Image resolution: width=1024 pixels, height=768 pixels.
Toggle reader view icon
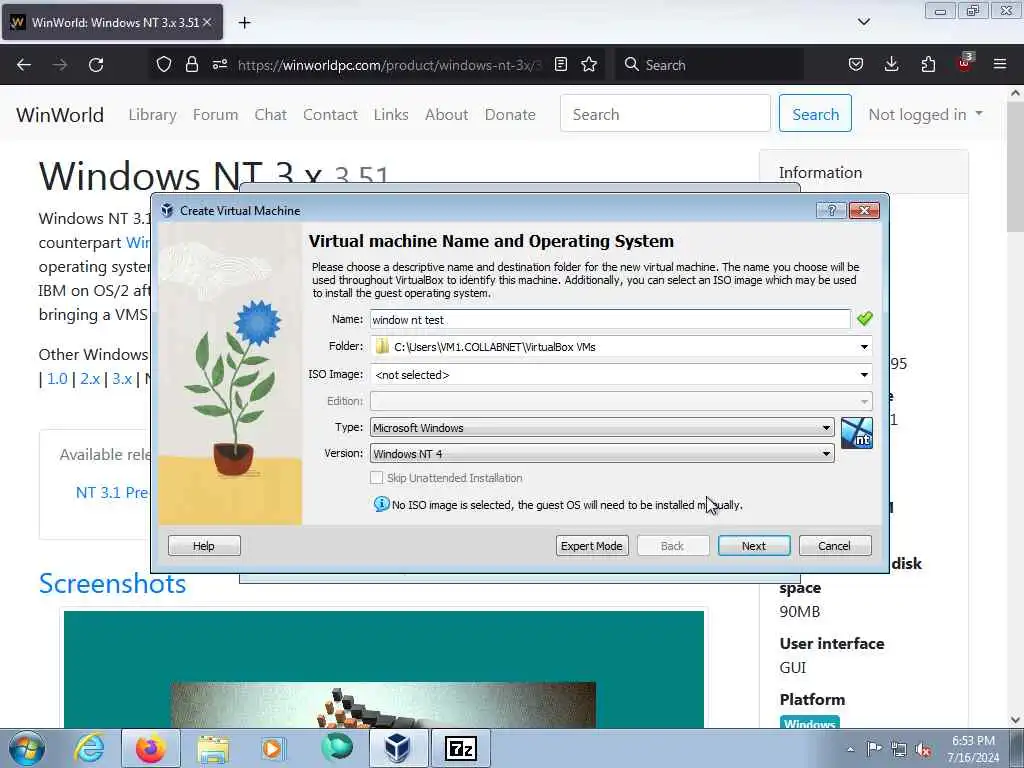pyautogui.click(x=560, y=65)
